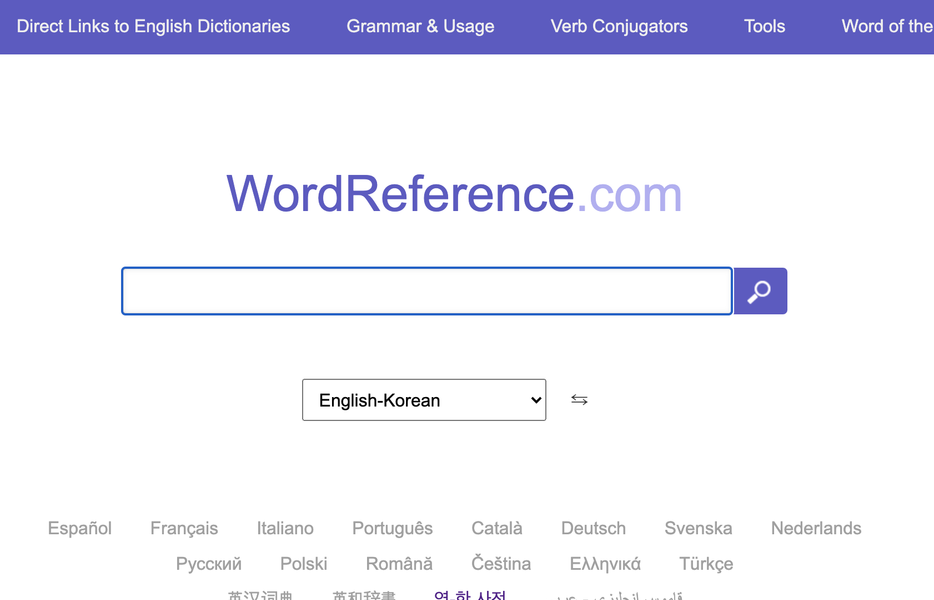Click the WordReference.com logo
The image size is (934, 600).
coord(454,194)
